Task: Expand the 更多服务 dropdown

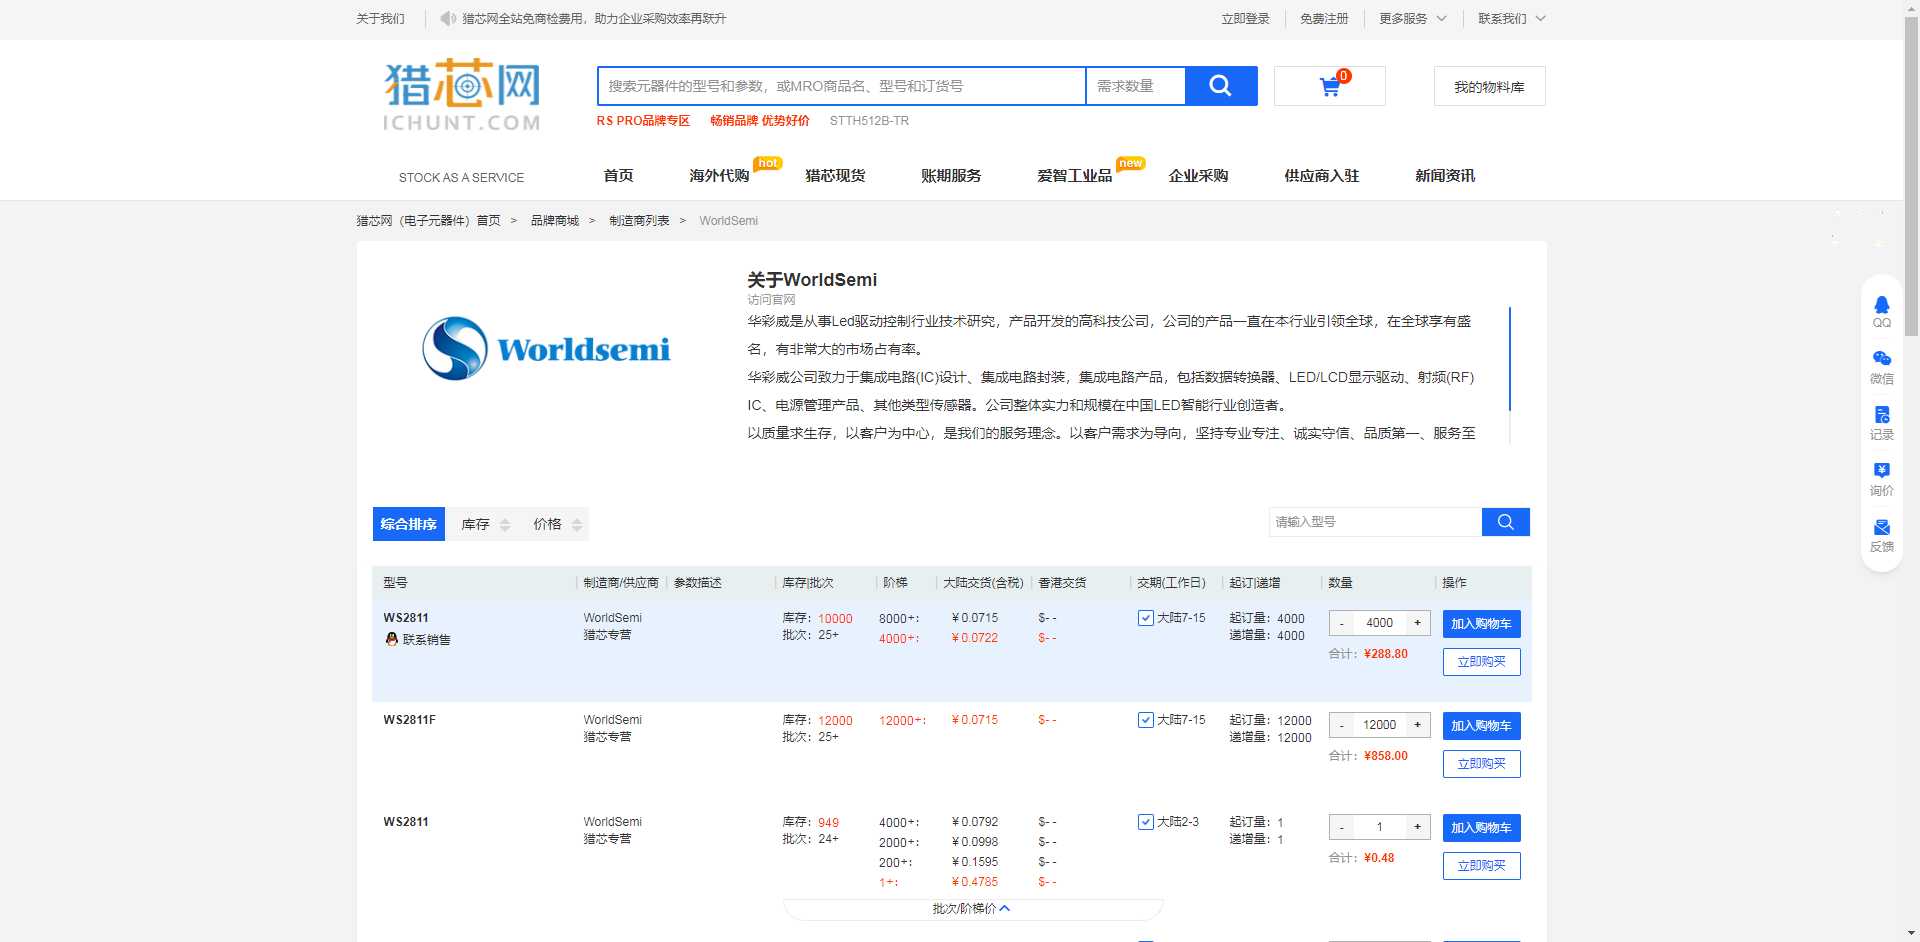Action: tap(1412, 18)
